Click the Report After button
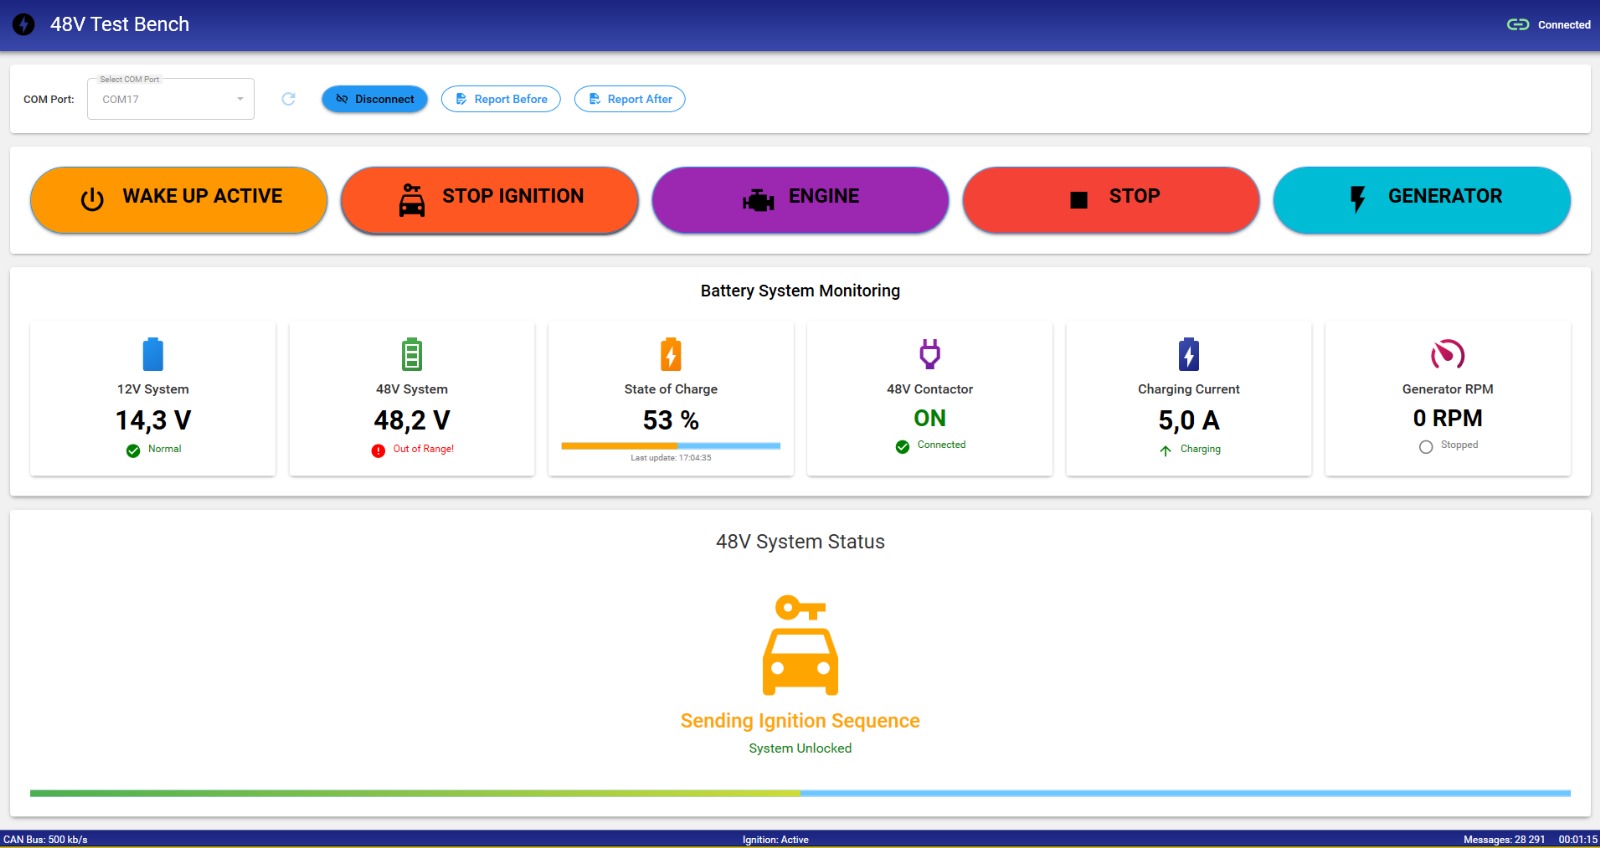 click(629, 99)
